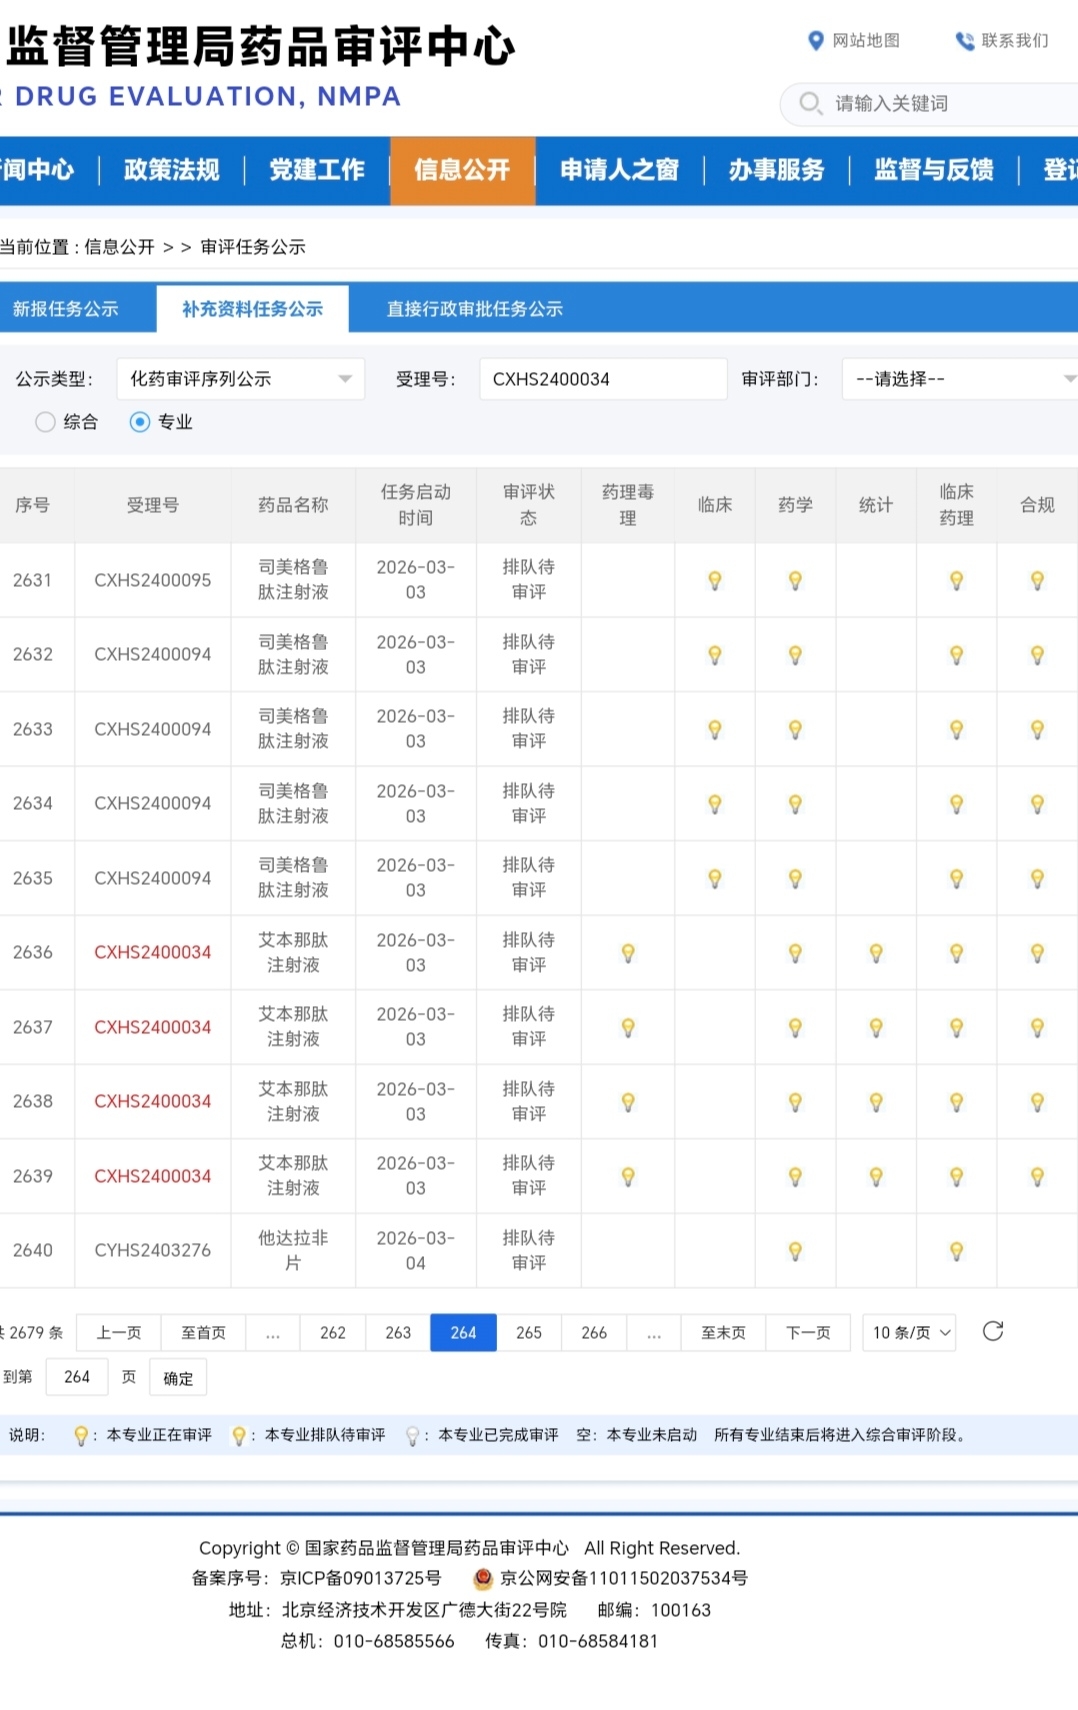Click the clinical bulb icon in row 2631
This screenshot has height=1710, width=1078.
click(x=715, y=580)
